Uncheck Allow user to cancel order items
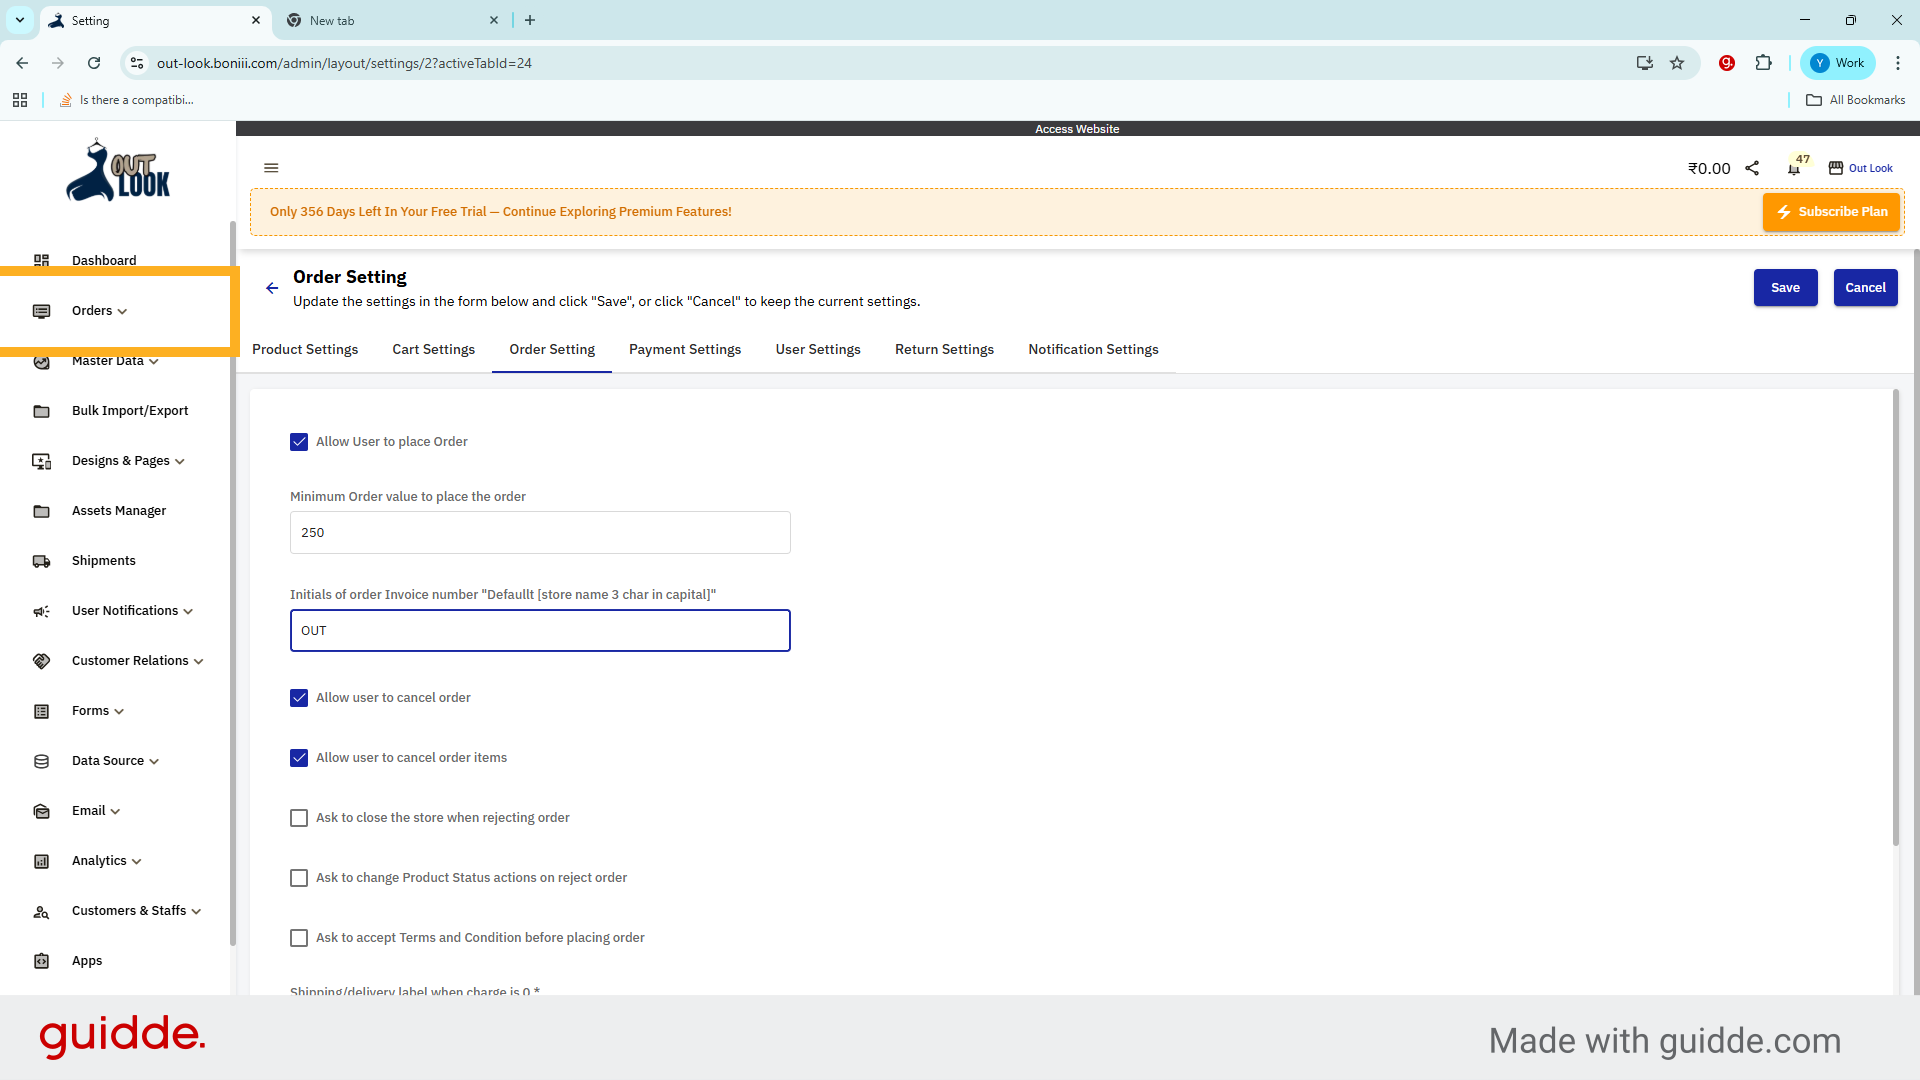This screenshot has height=1080, width=1920. click(298, 758)
